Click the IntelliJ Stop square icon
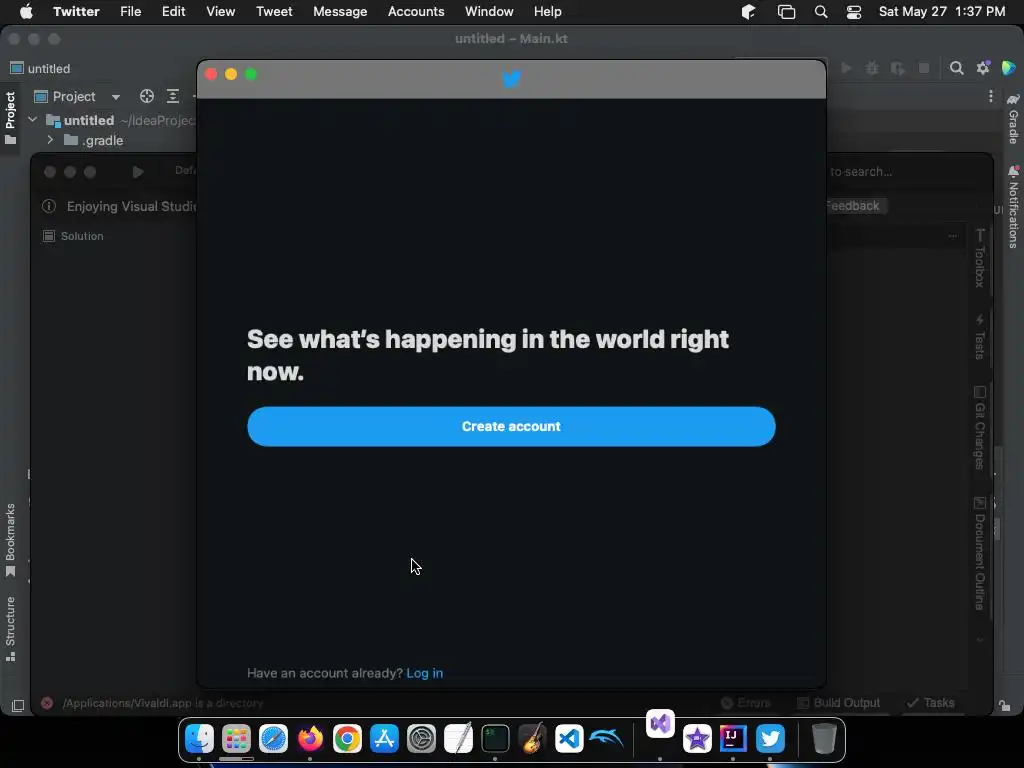Image resolution: width=1024 pixels, height=768 pixels. pos(923,68)
